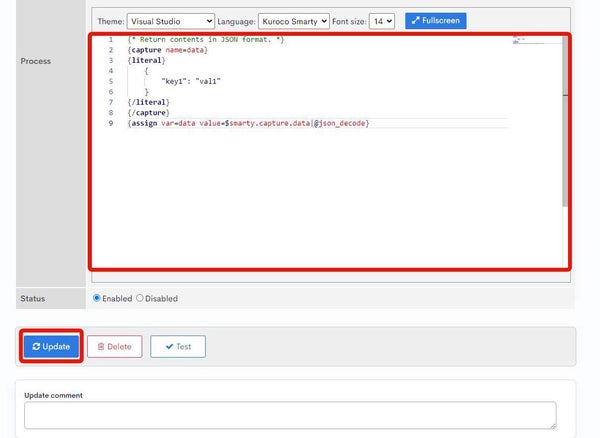Click the '{/literal}' closing tag line
The width and height of the screenshot is (600, 438).
[148, 102]
